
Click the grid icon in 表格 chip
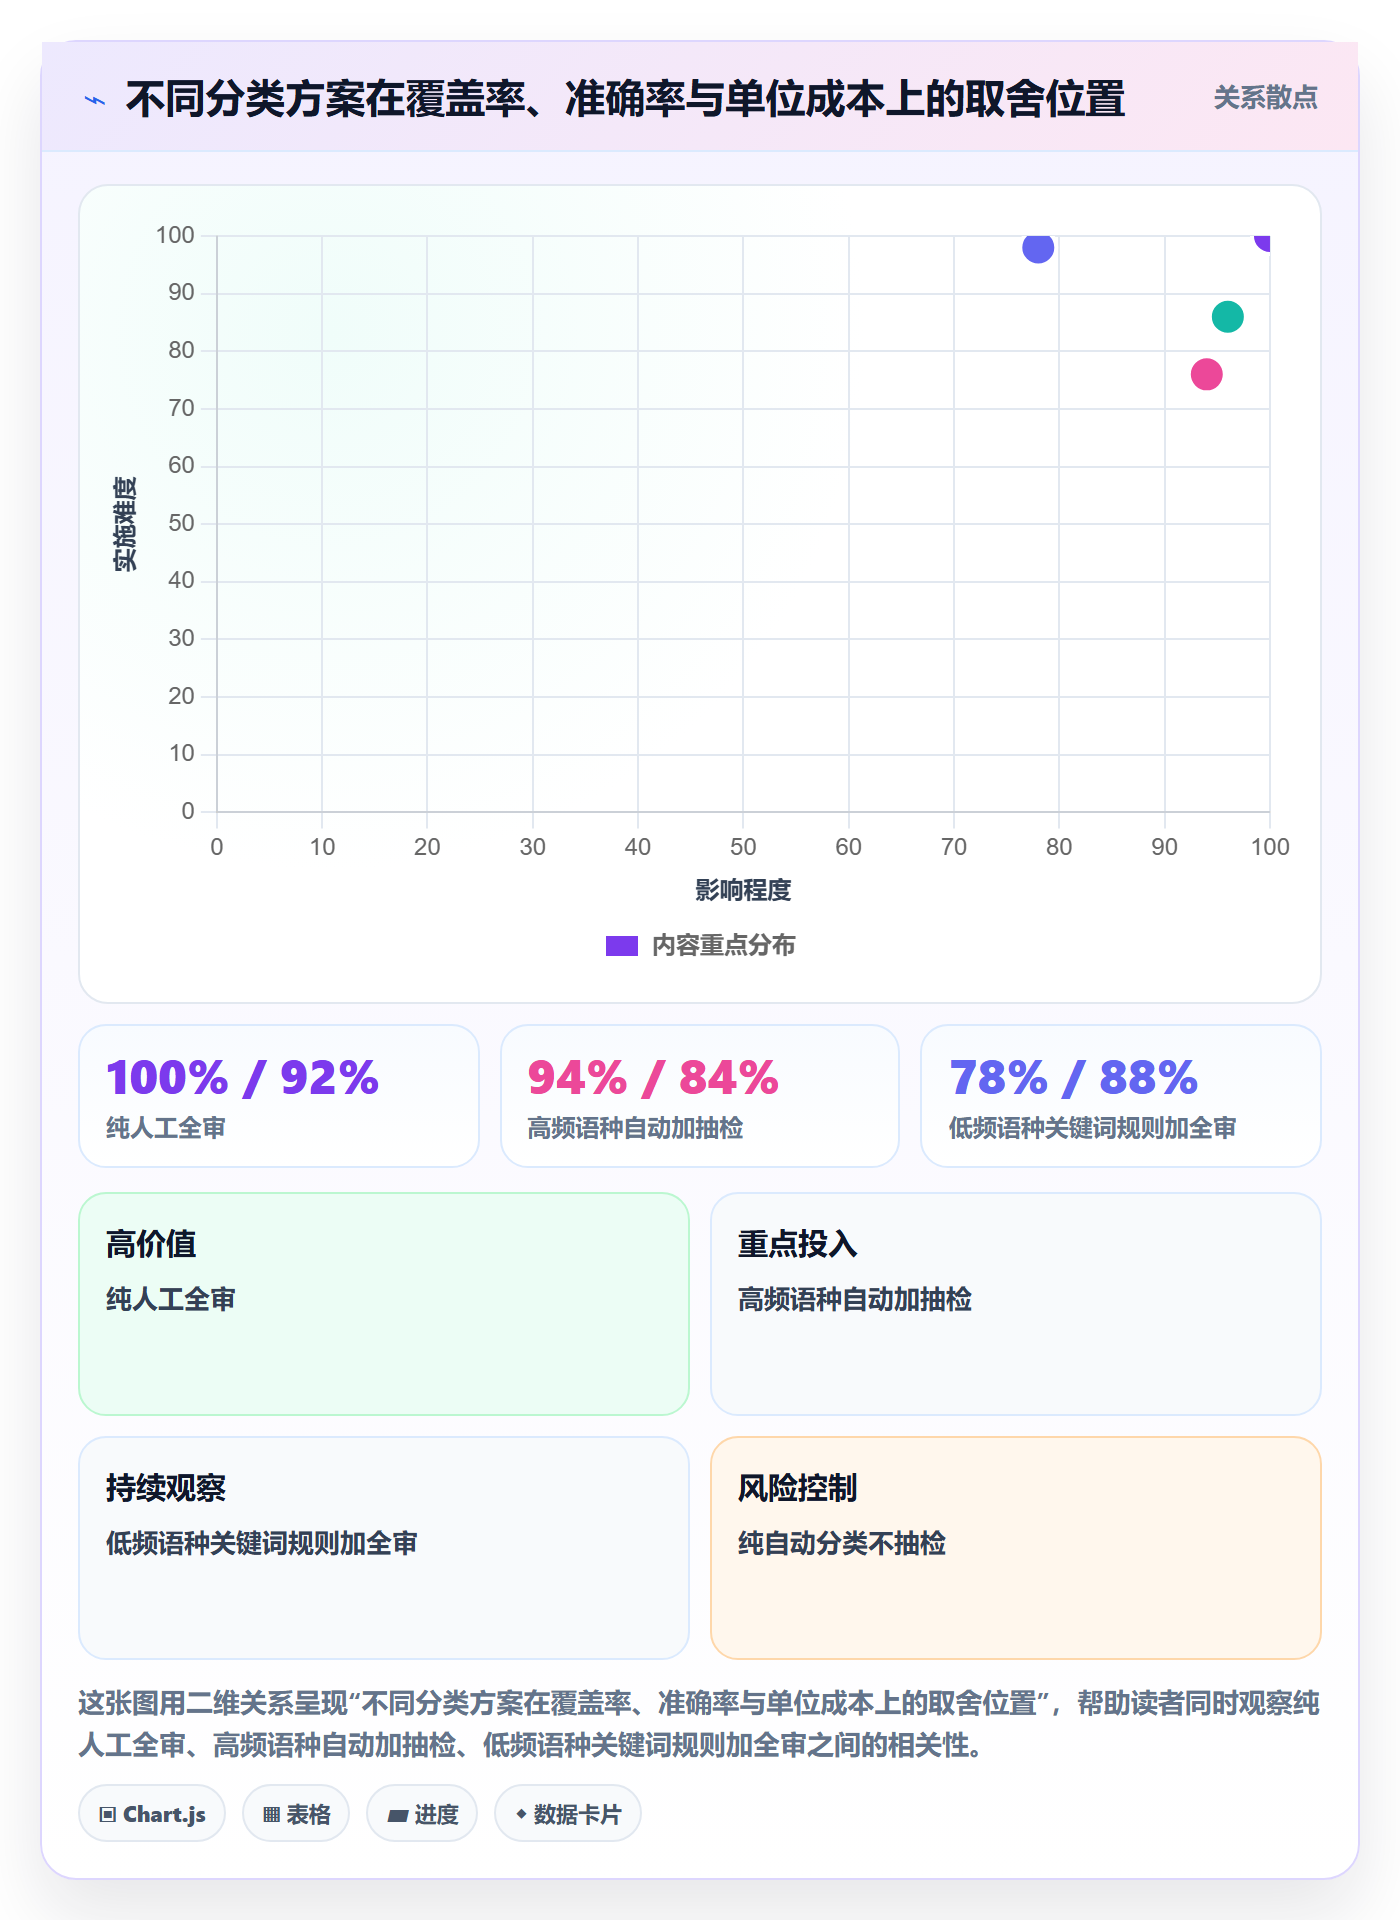click(x=272, y=1815)
